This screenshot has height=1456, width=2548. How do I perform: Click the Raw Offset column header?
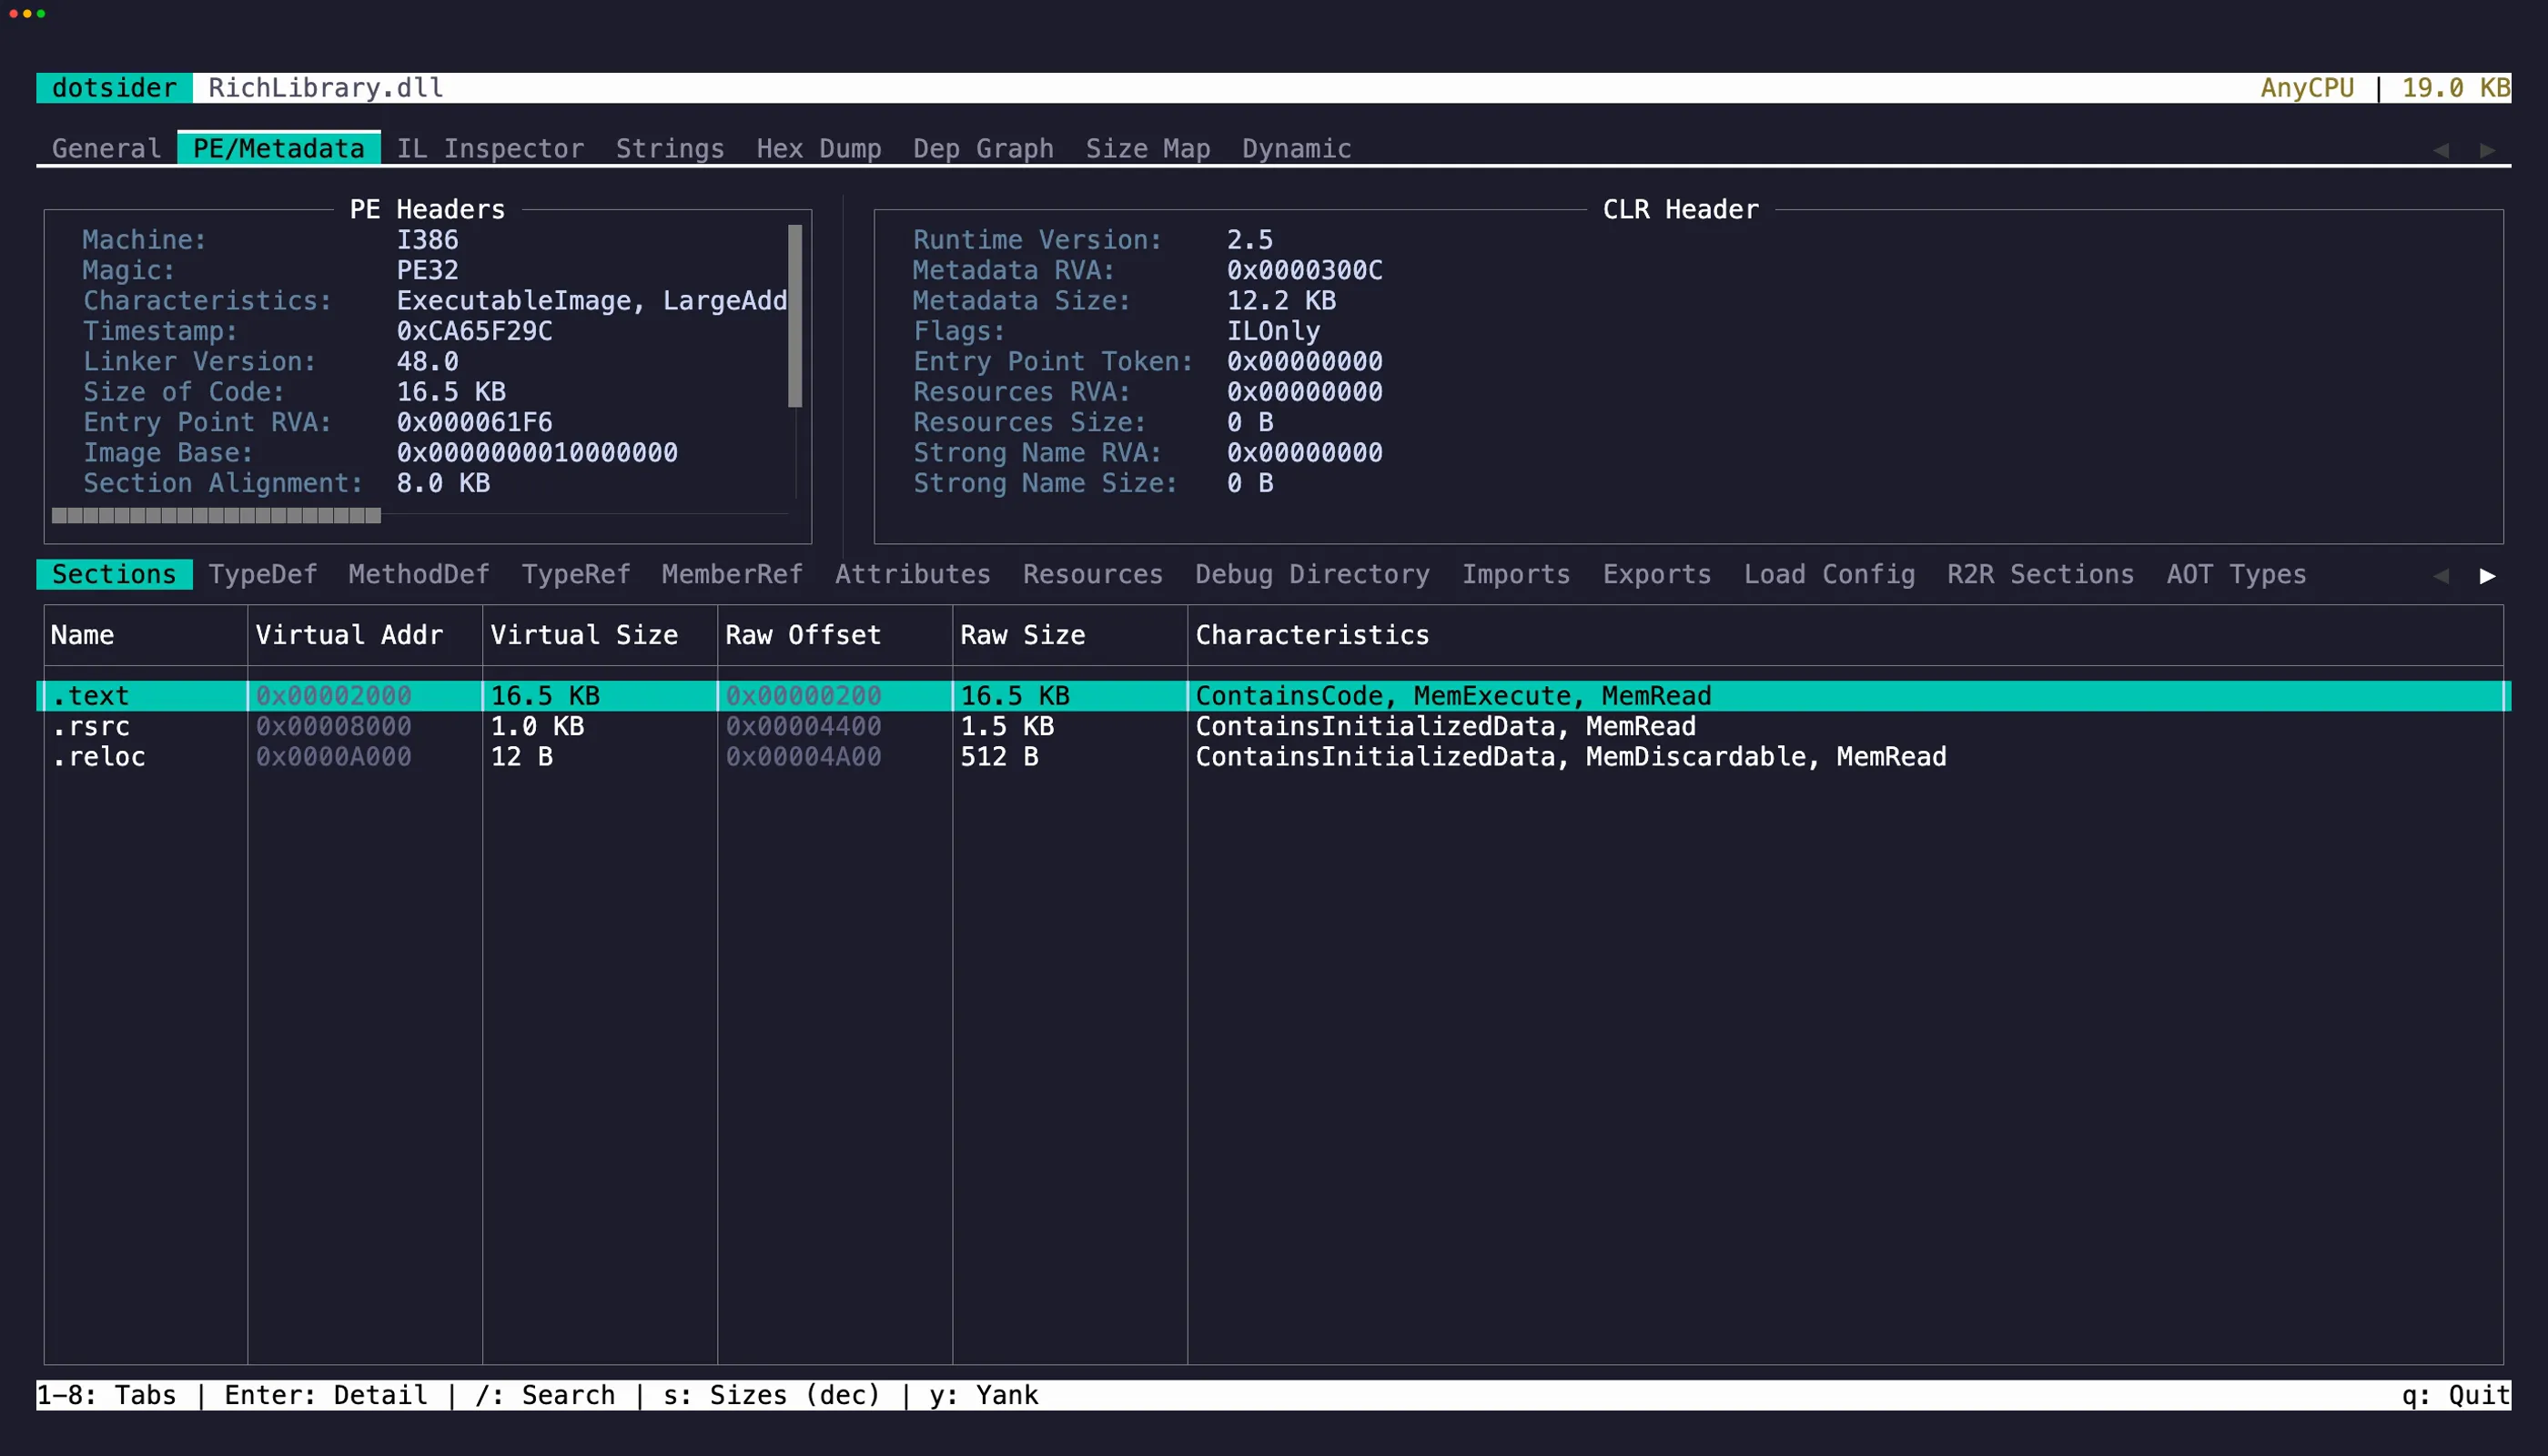pos(803,636)
